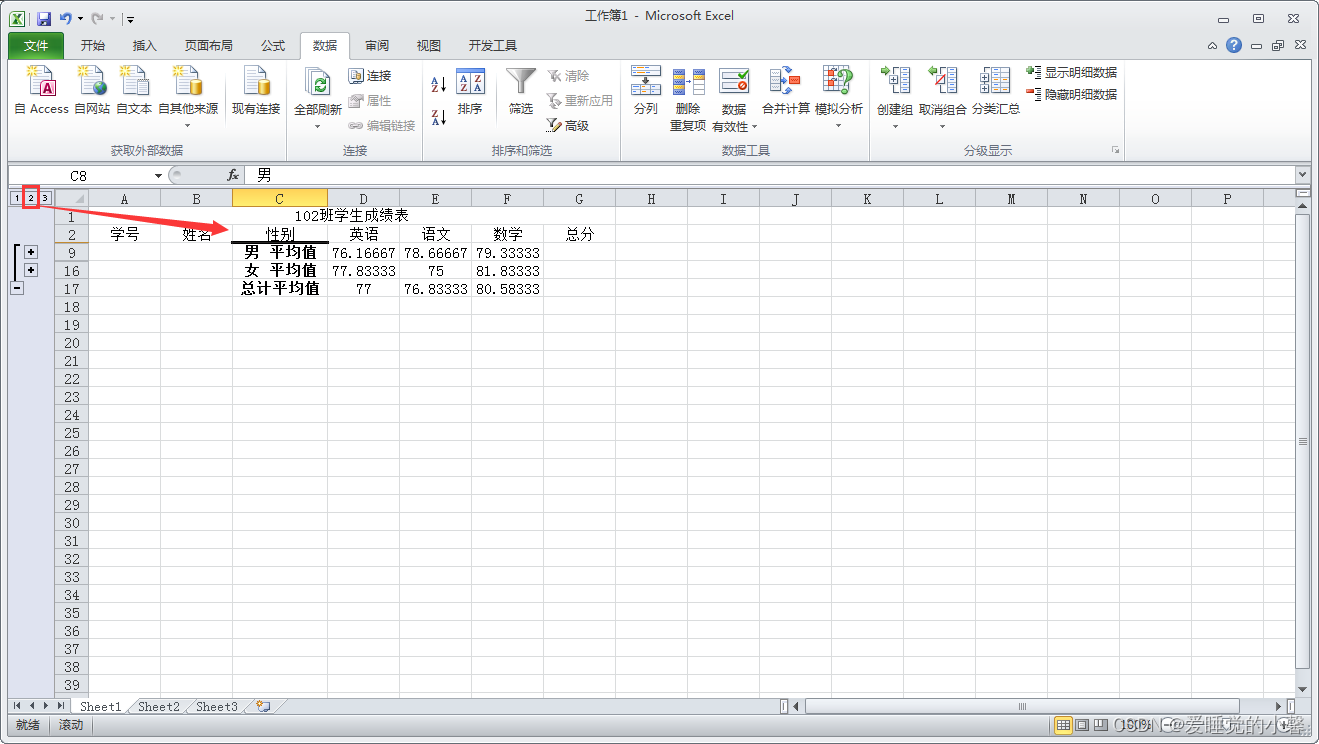Open the 分级显示 dialog launcher
1319x744 pixels.
click(x=1114, y=151)
